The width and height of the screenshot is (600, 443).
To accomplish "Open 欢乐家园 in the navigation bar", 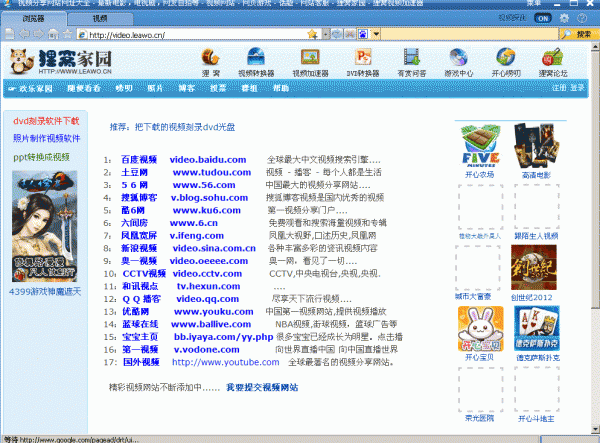I will [x=36, y=88].
